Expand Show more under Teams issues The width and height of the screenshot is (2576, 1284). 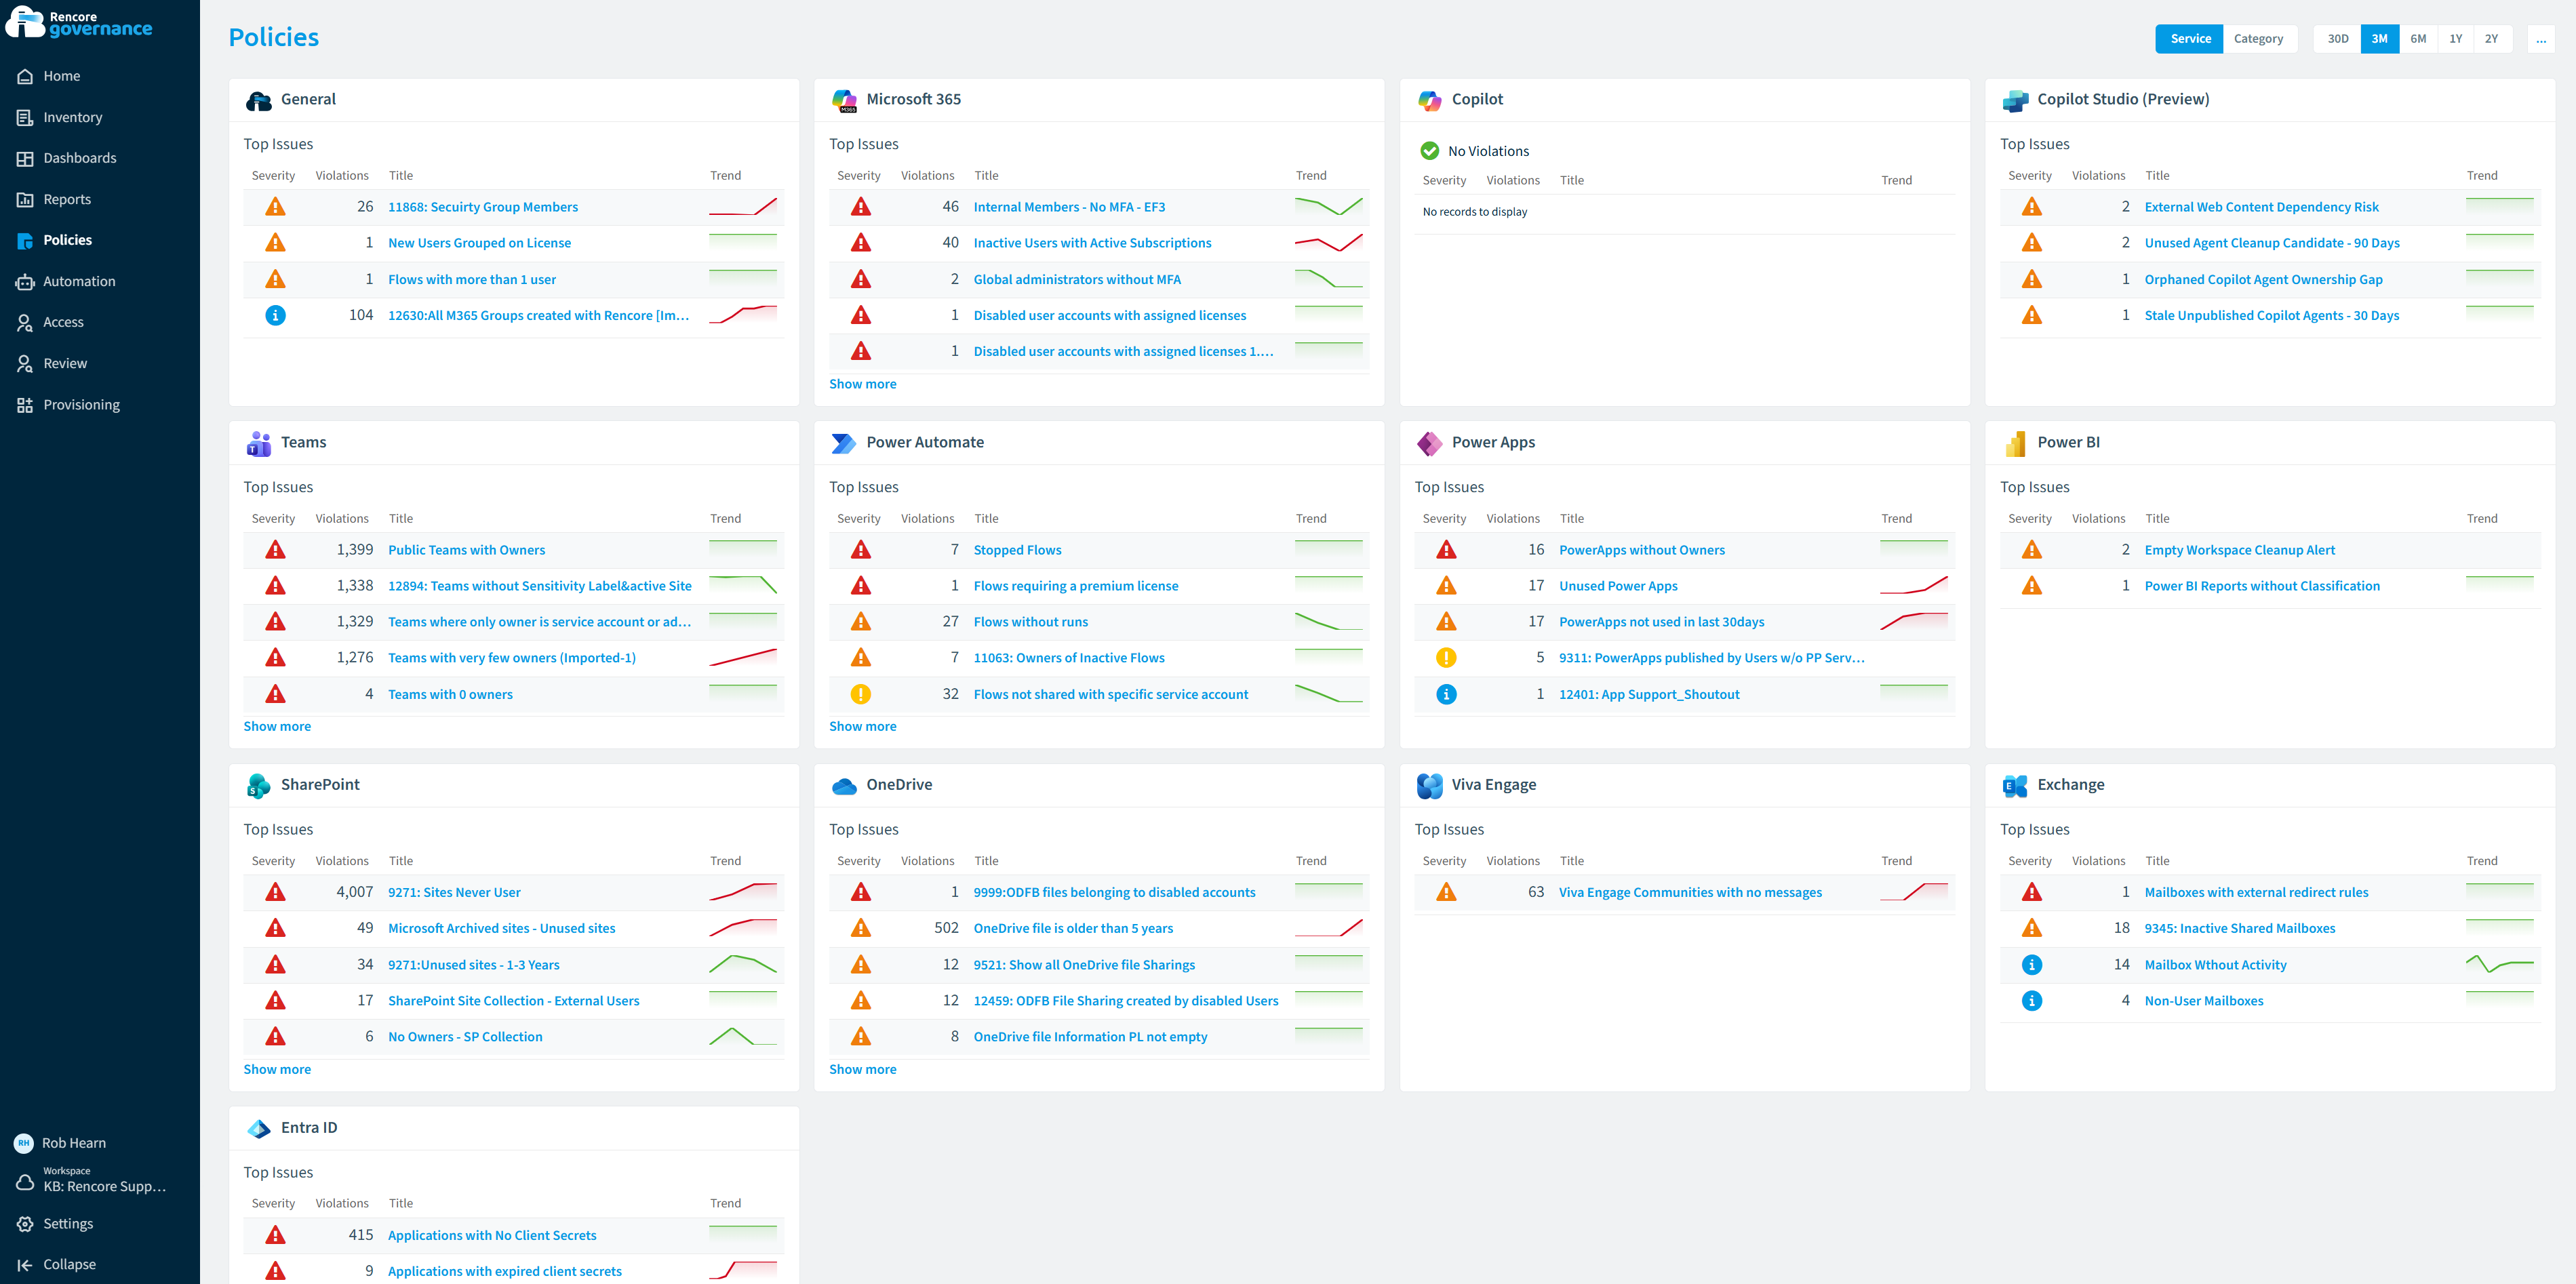[x=277, y=727]
